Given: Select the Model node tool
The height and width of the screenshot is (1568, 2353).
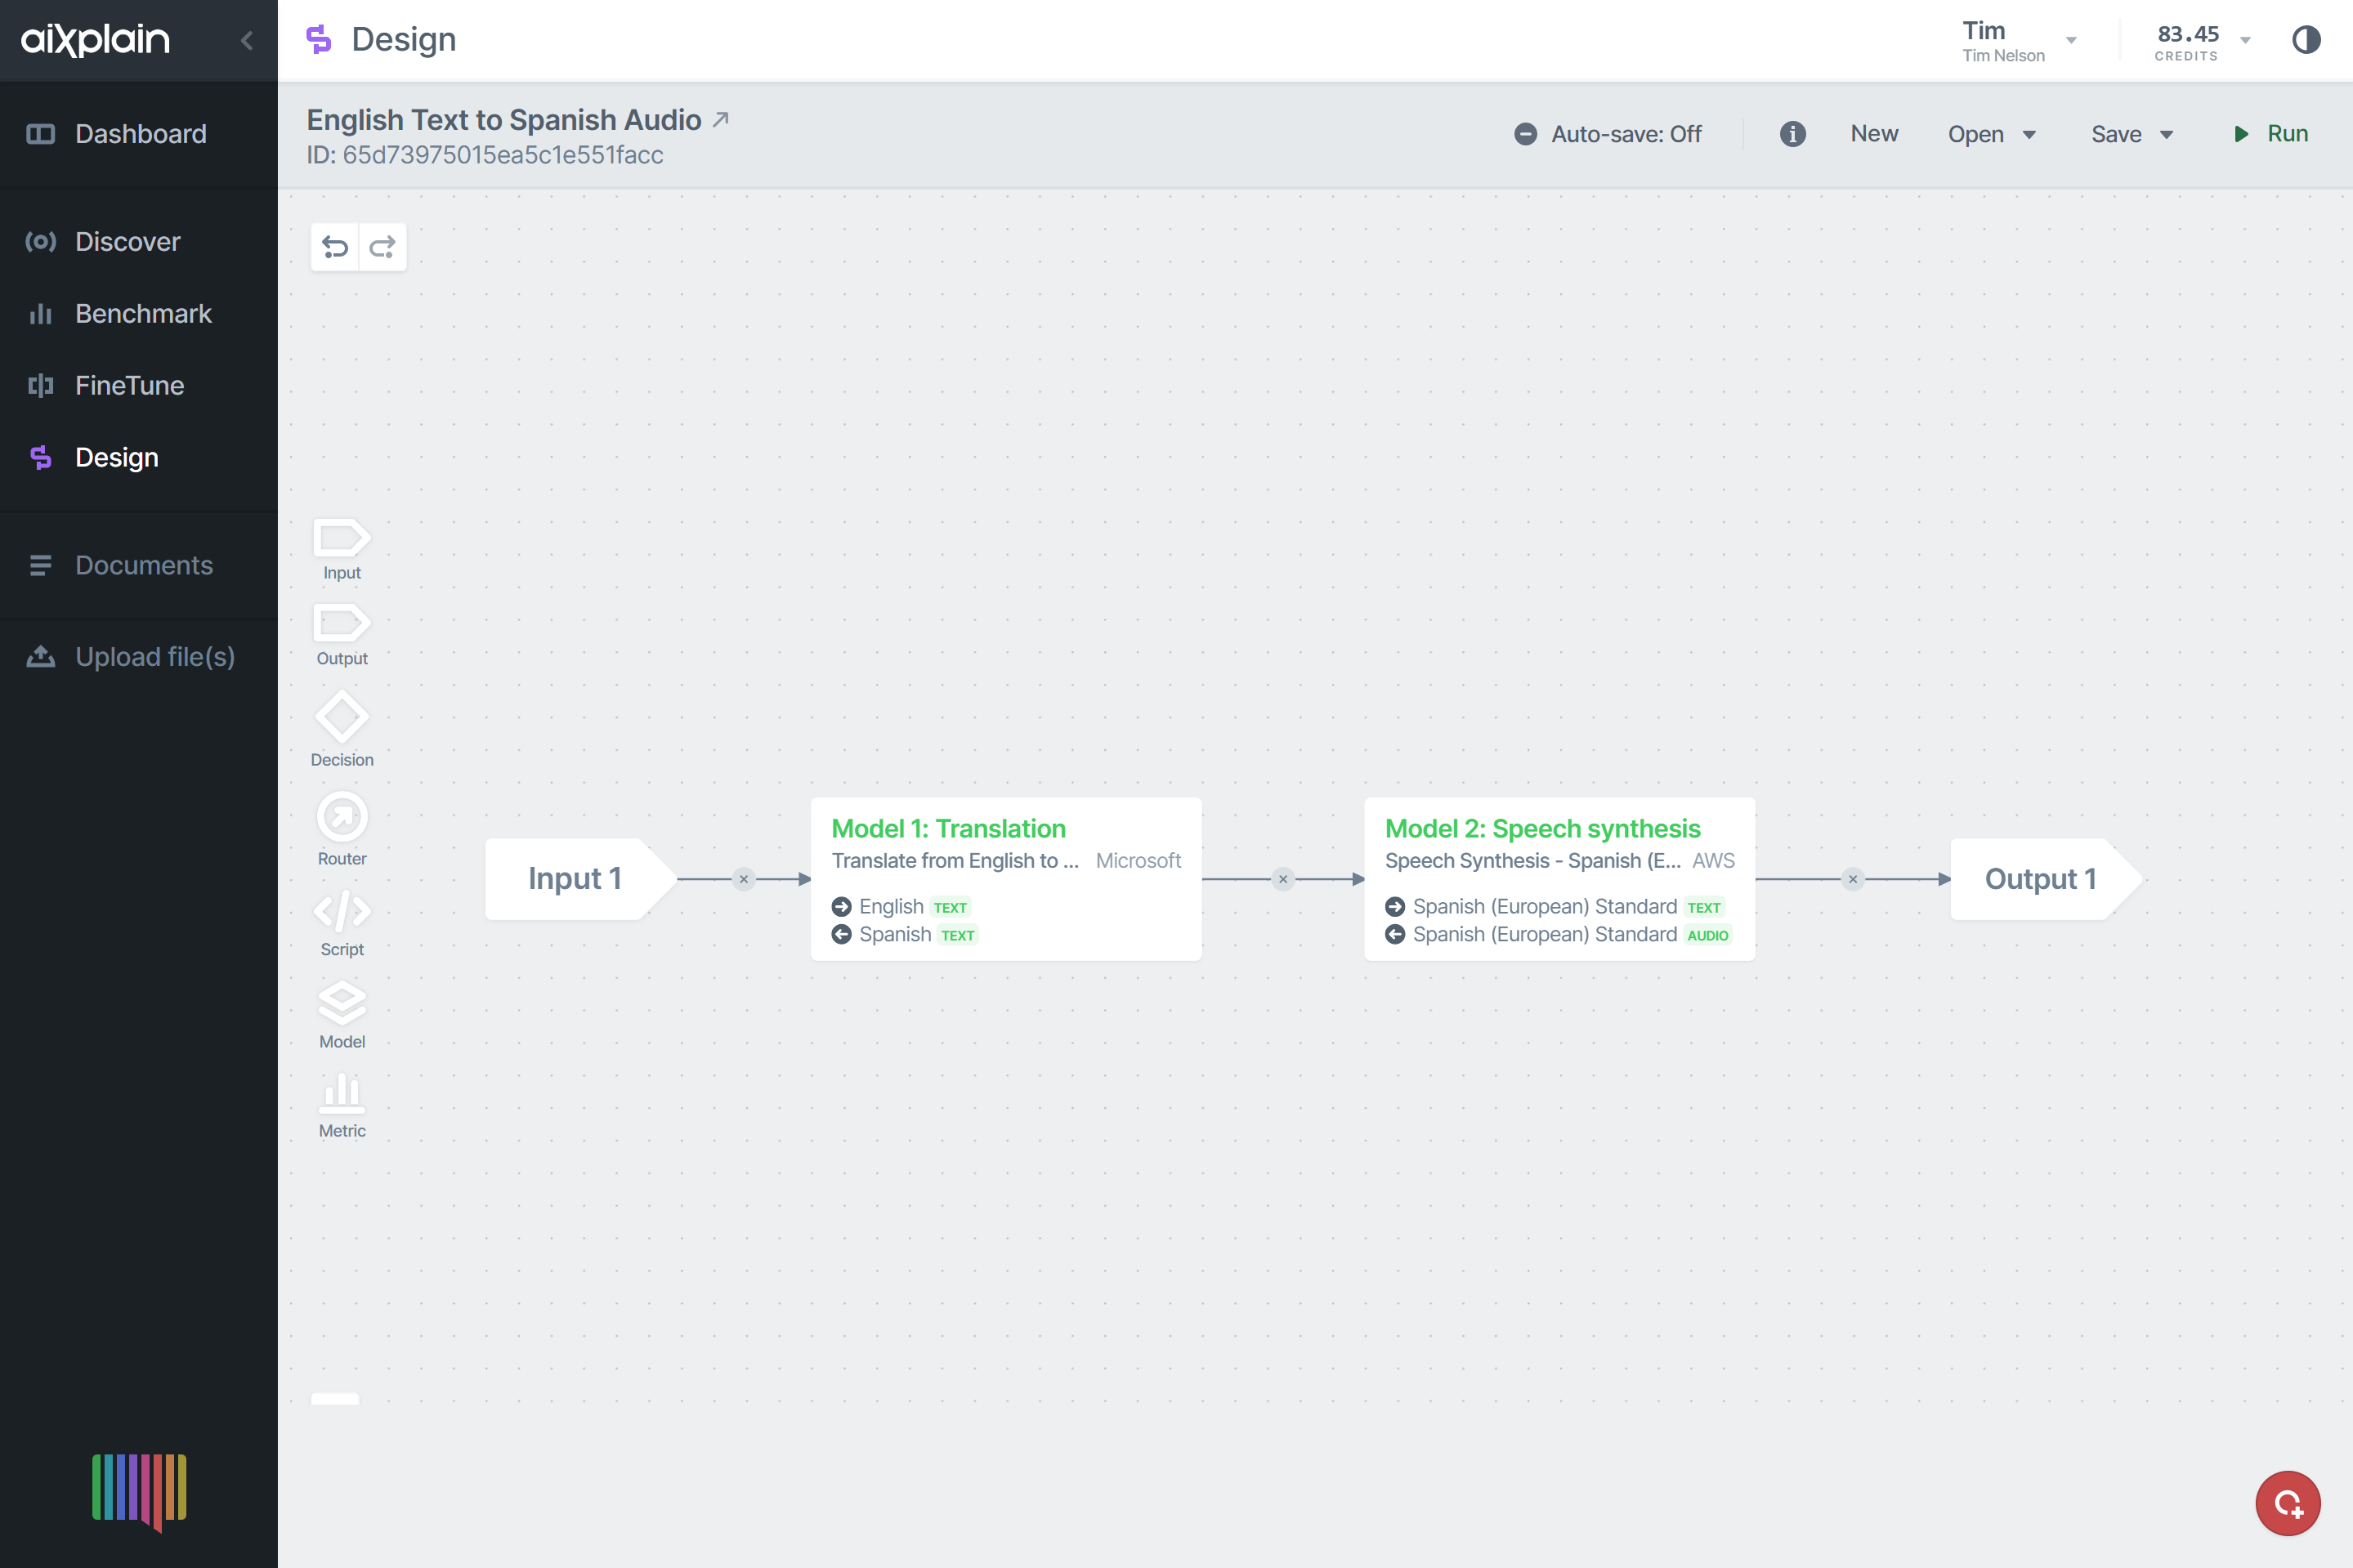Looking at the screenshot, I should pos(342,1015).
